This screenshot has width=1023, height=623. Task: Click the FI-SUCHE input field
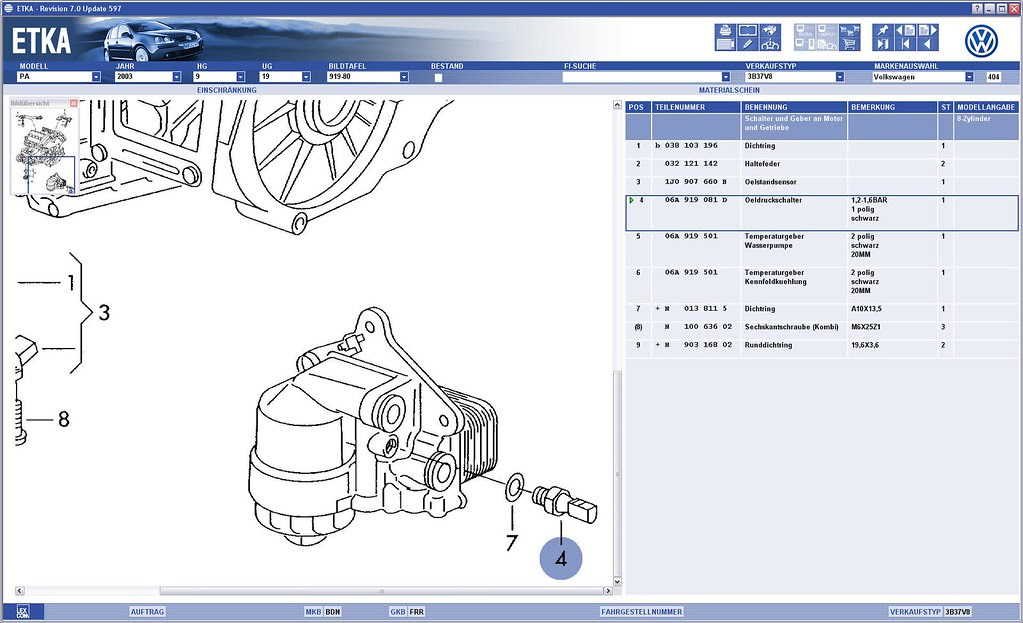tap(641, 77)
